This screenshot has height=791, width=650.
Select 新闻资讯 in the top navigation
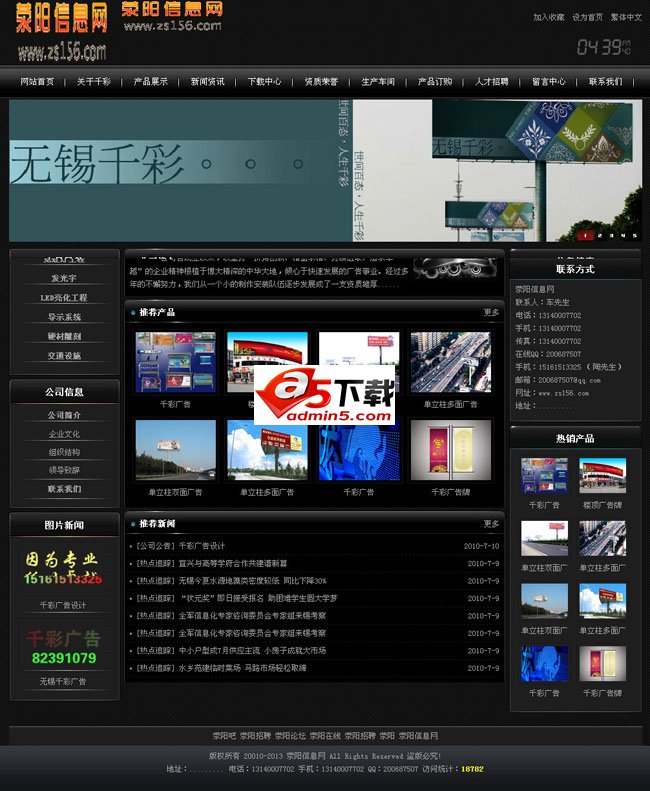pos(207,82)
